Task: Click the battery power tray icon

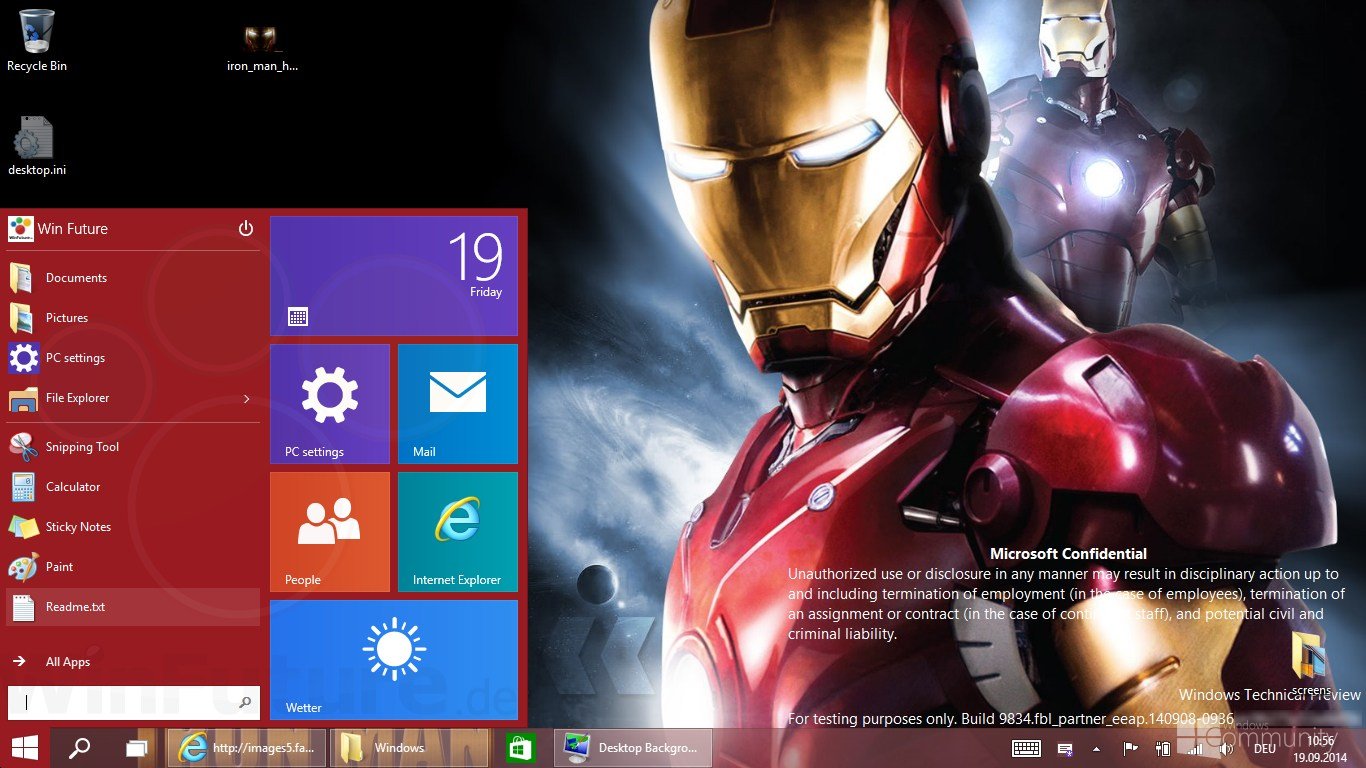Action: pyautogui.click(x=1162, y=748)
